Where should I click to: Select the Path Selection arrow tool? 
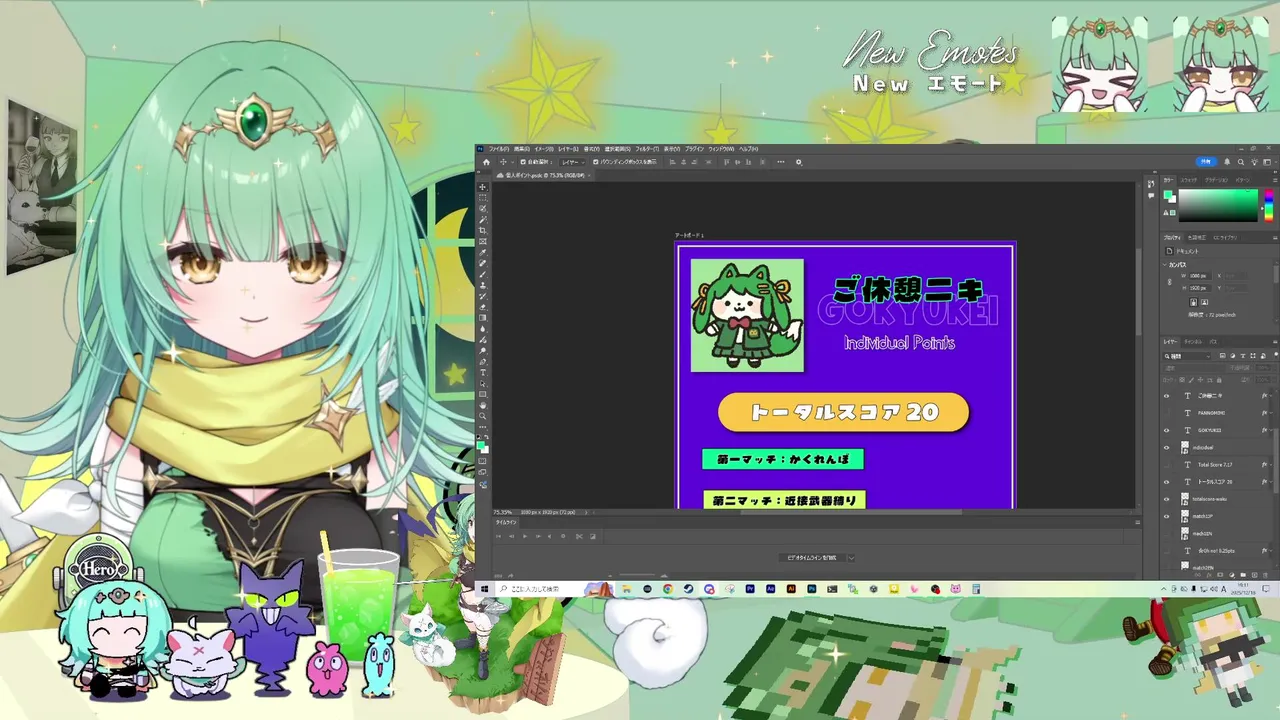(x=483, y=383)
